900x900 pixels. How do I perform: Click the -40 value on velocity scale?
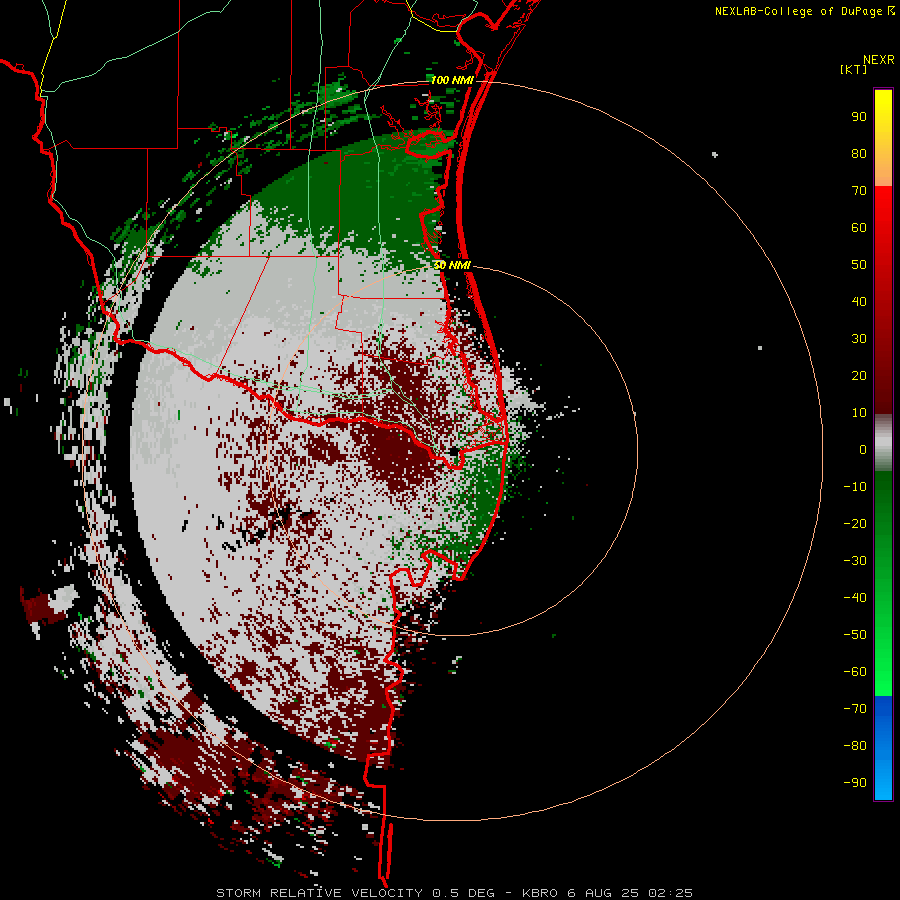(x=855, y=598)
